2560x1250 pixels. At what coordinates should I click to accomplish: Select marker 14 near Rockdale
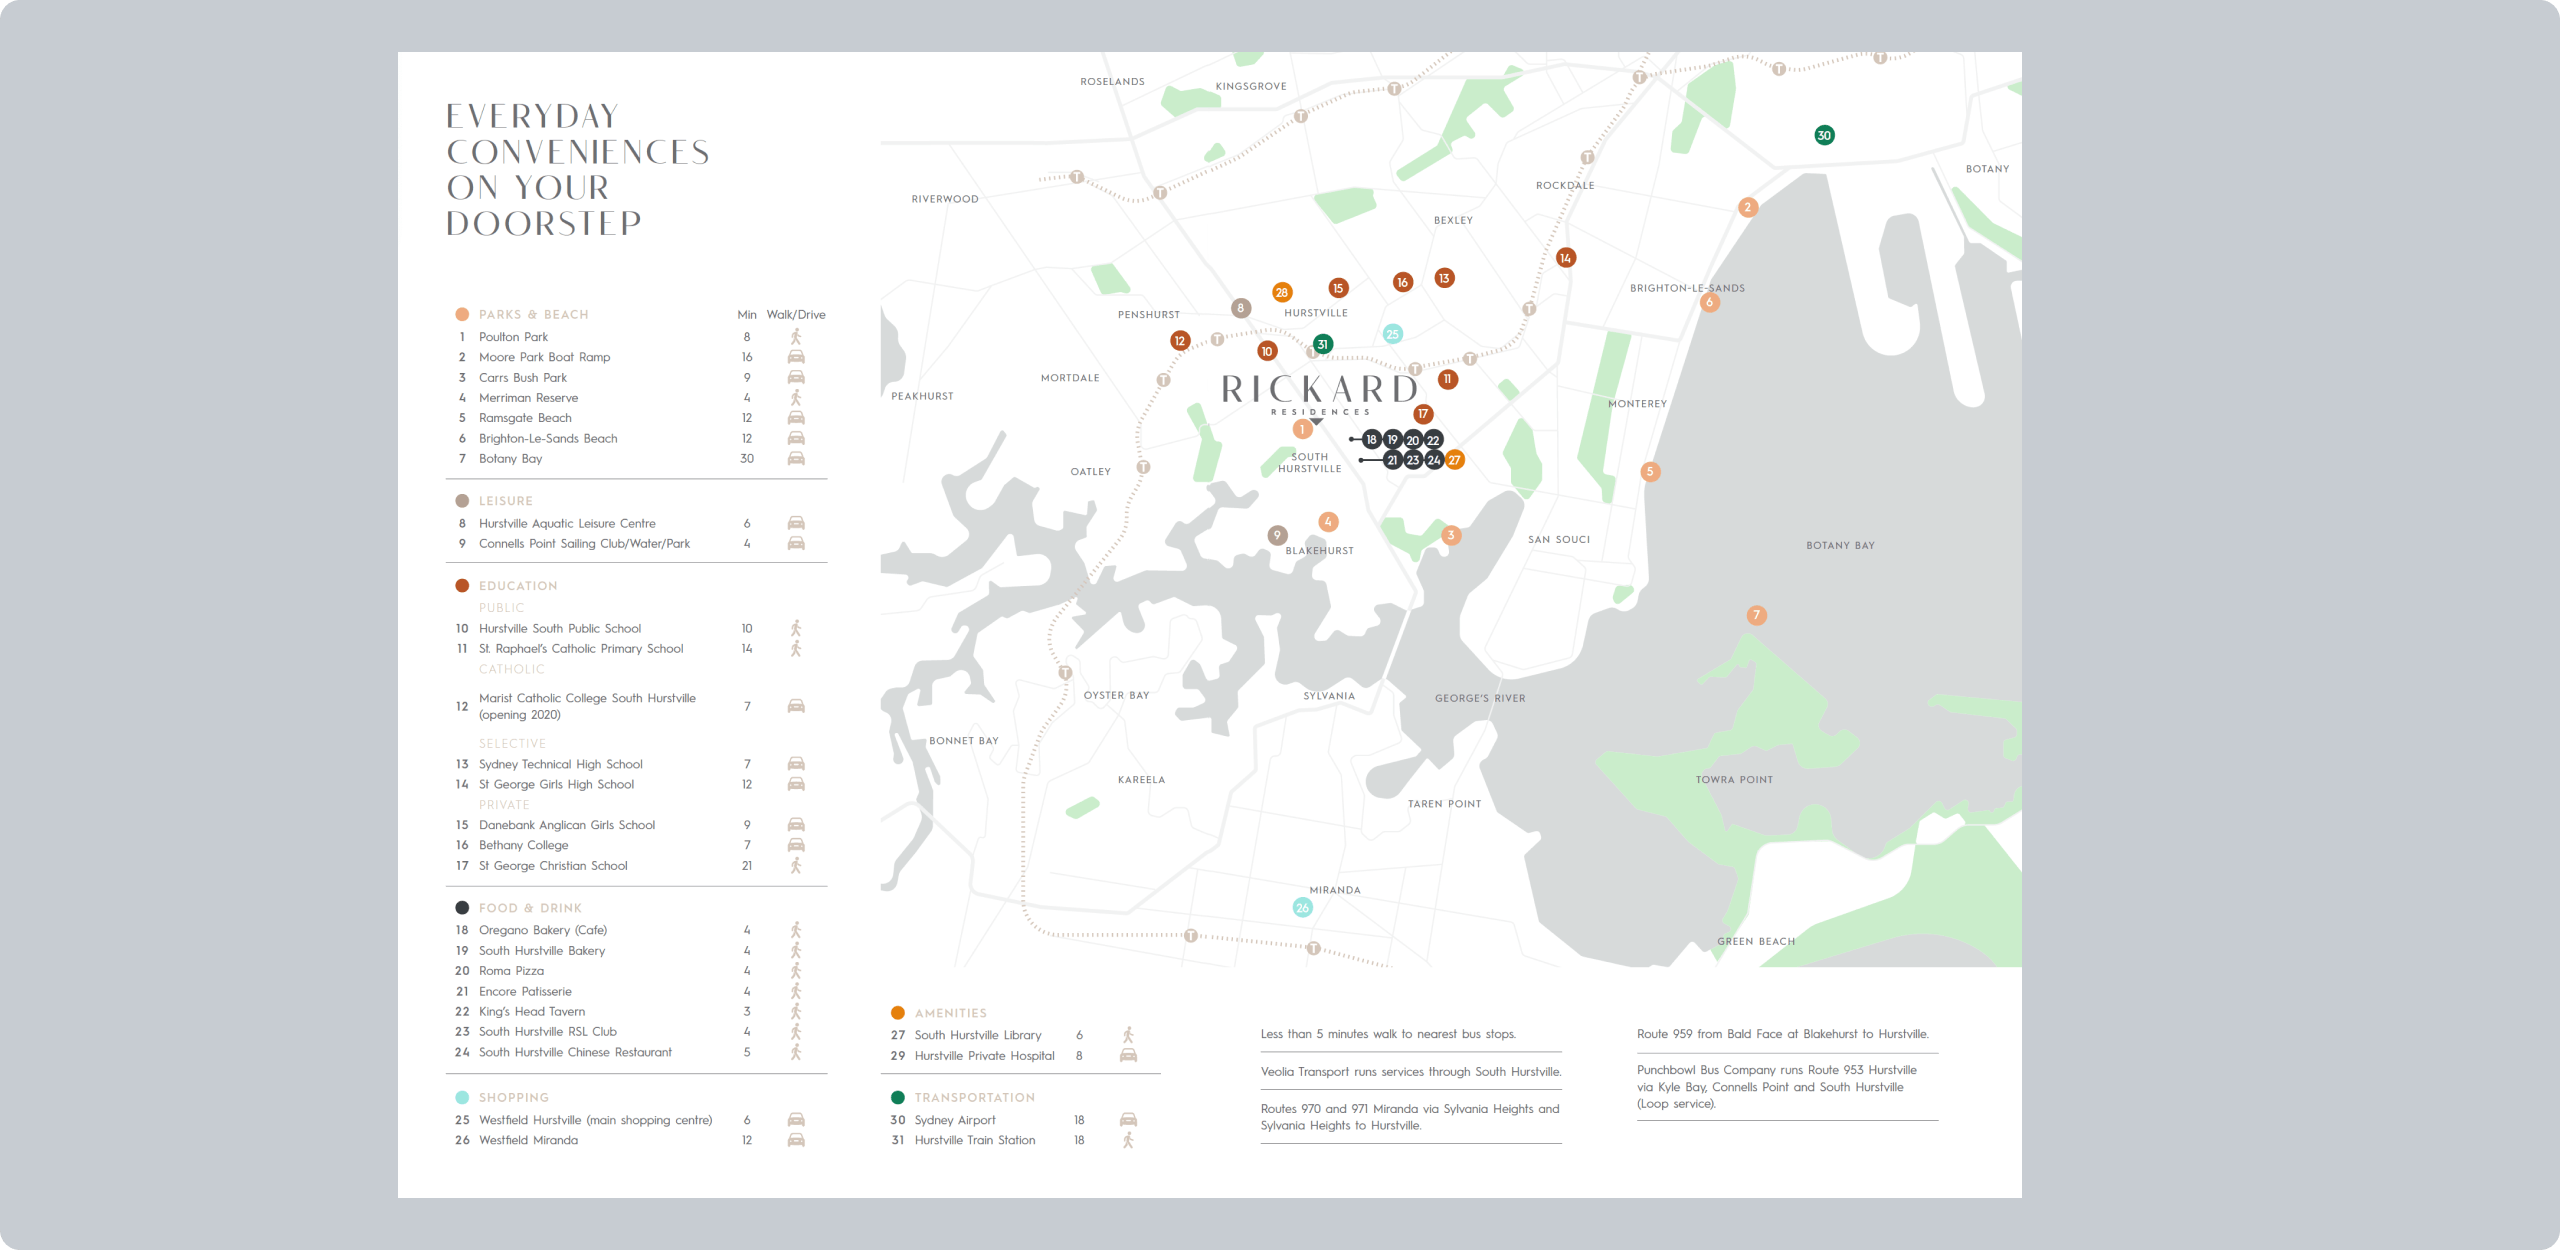point(1565,258)
